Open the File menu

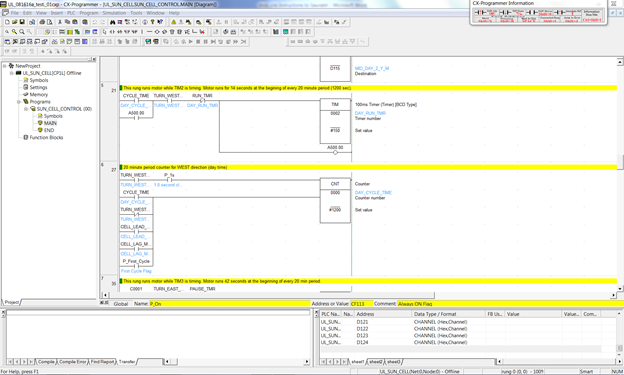tap(15, 13)
